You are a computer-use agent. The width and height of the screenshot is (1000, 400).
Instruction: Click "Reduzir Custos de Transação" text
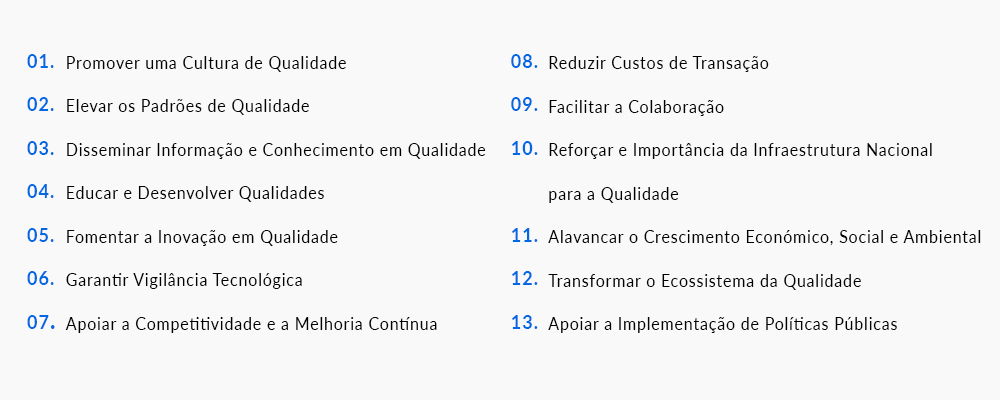click(x=658, y=63)
